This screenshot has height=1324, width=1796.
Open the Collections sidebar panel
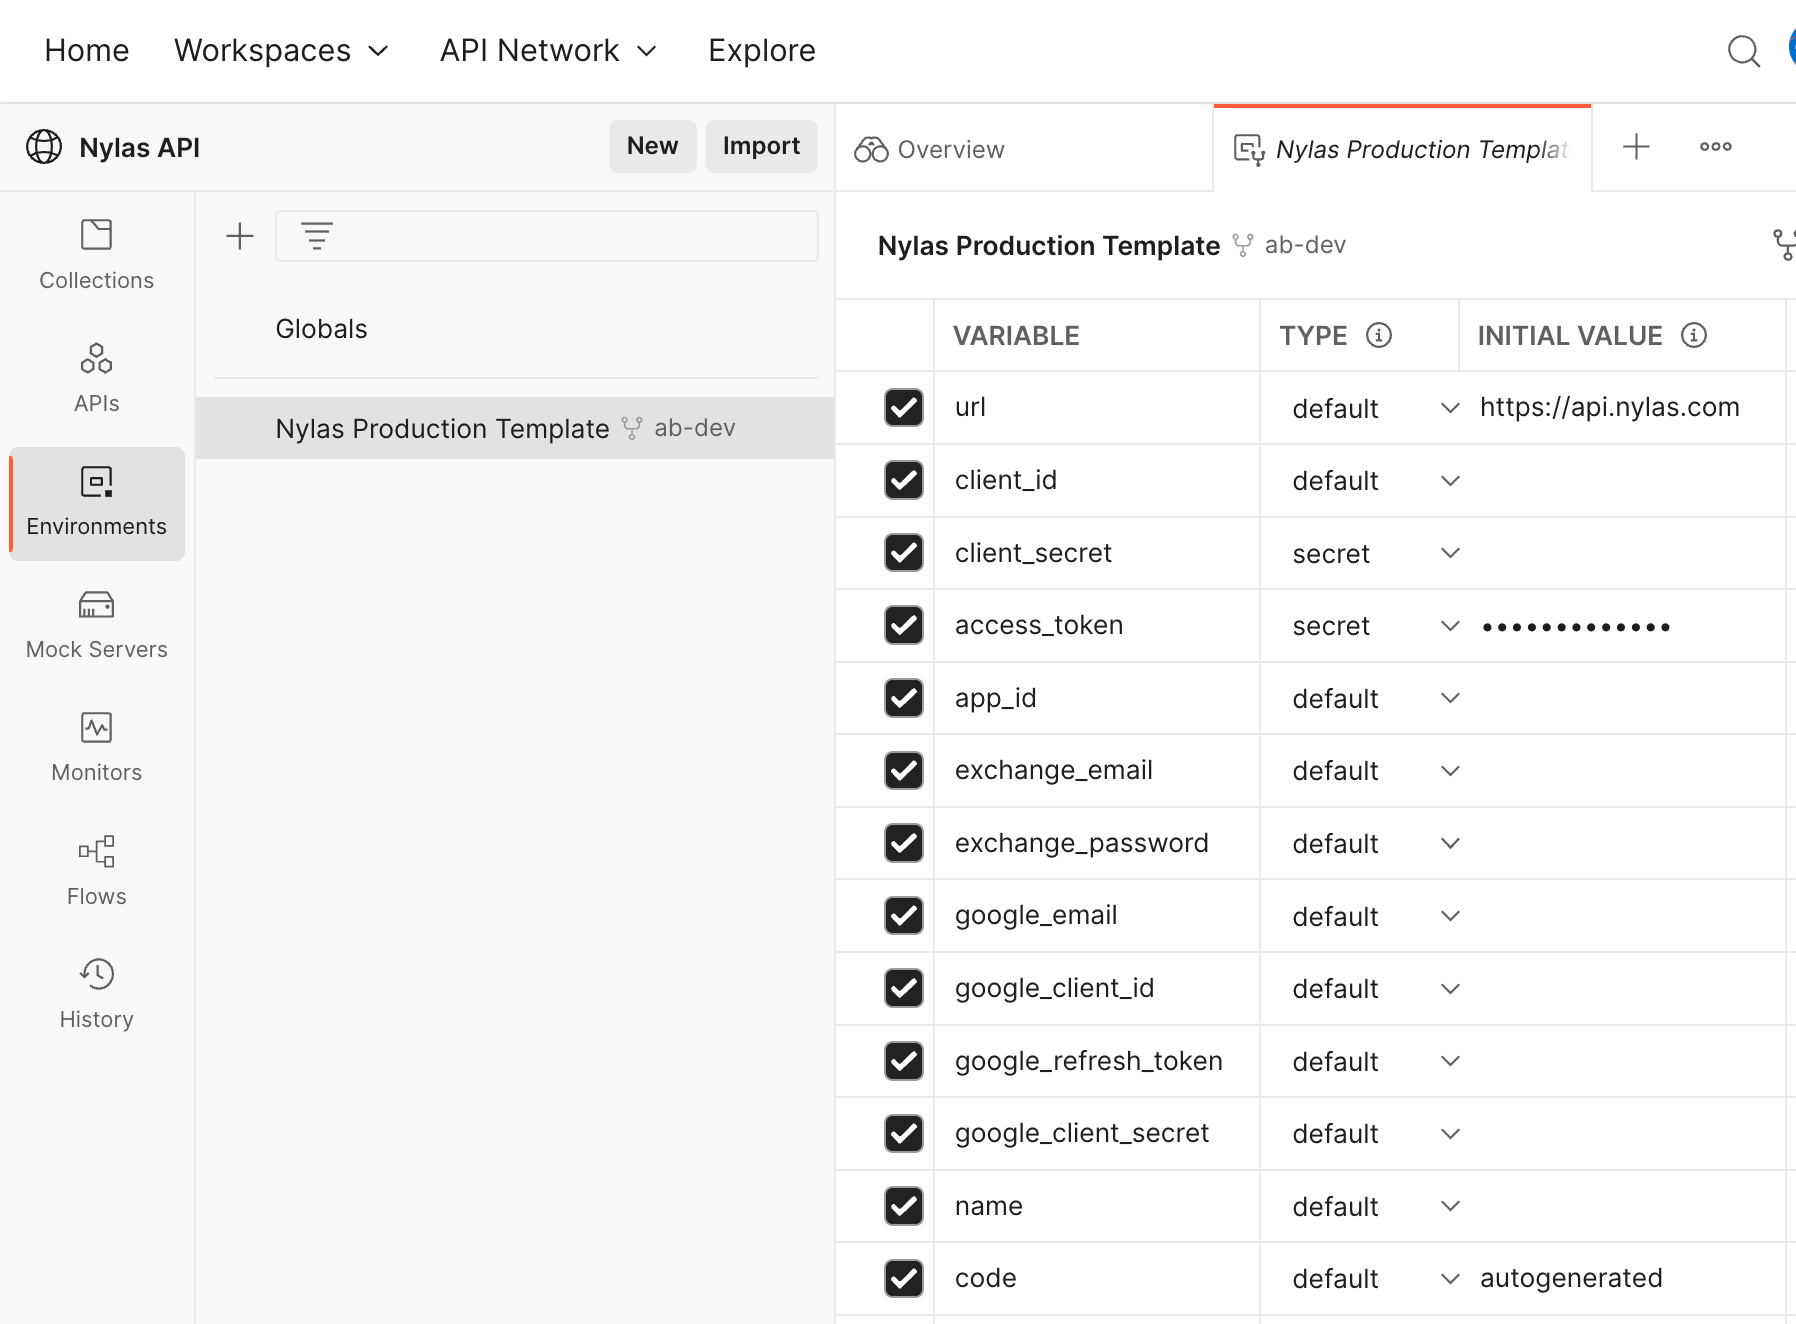(x=95, y=253)
